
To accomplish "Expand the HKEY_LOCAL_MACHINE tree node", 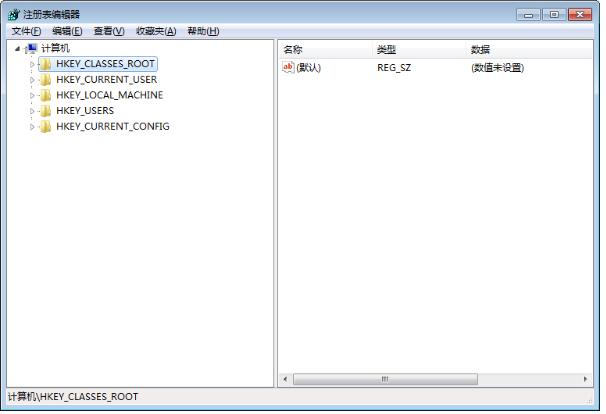I will (x=32, y=95).
